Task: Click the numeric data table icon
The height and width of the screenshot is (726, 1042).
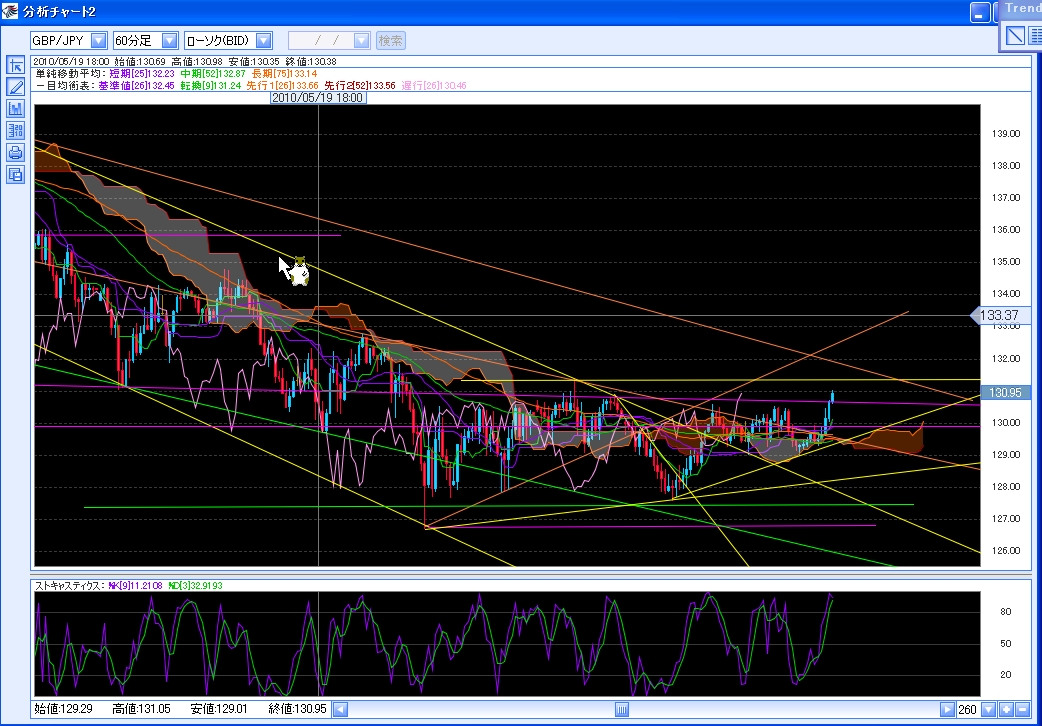Action: [15, 130]
